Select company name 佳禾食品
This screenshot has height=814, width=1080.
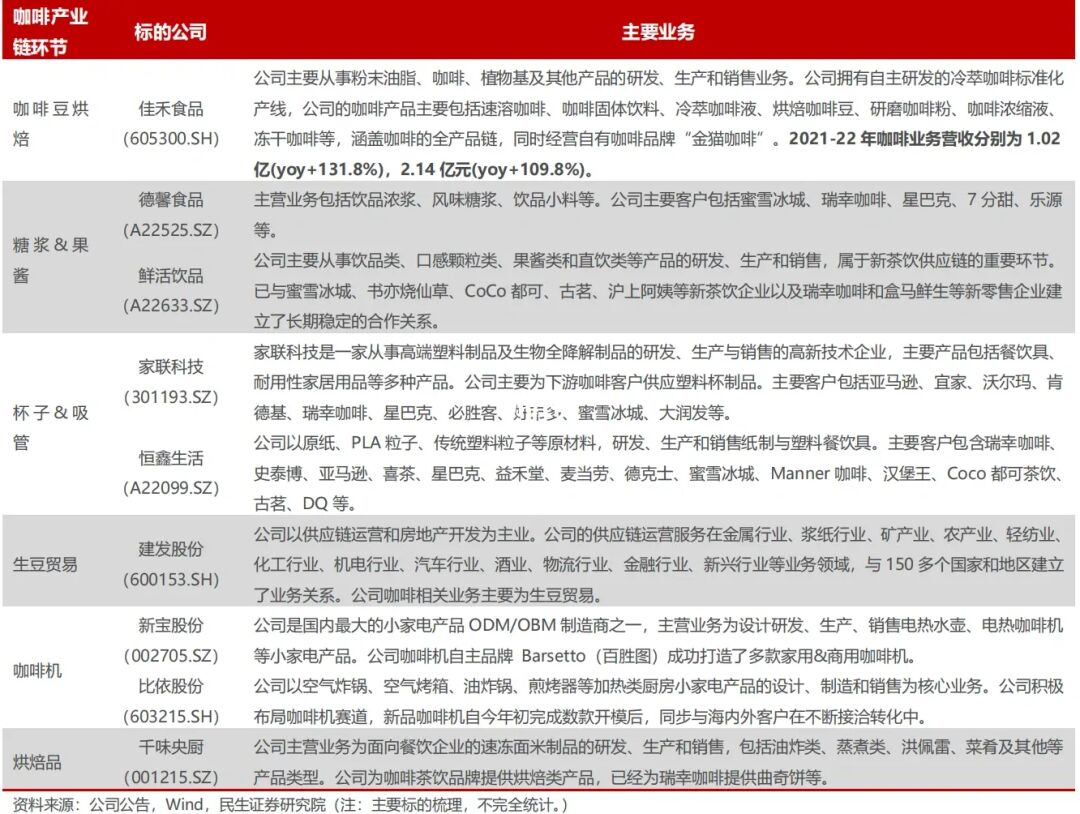point(171,108)
